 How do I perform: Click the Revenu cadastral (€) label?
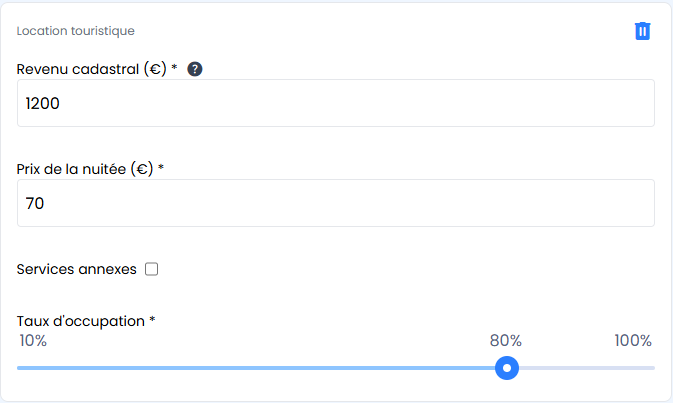91,69
